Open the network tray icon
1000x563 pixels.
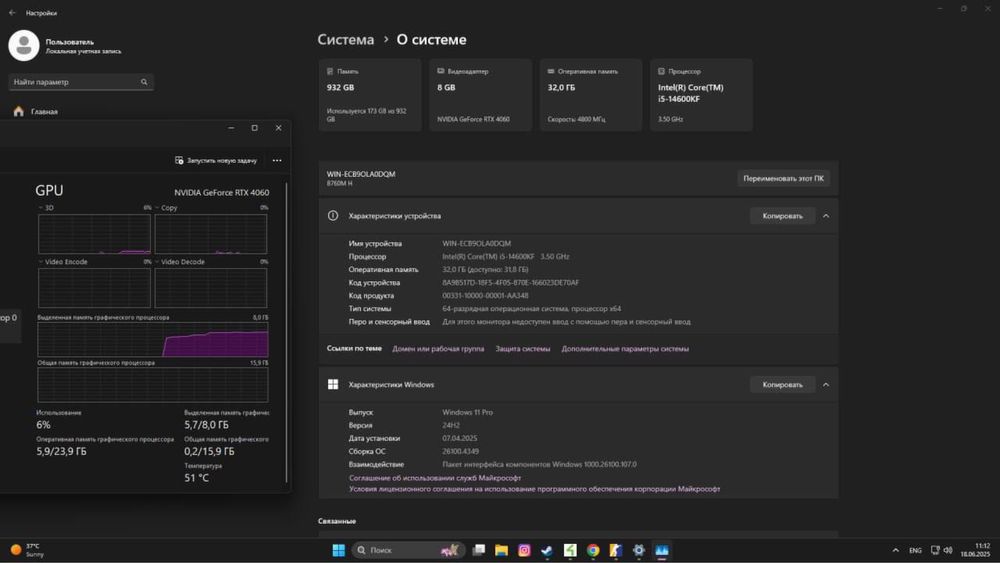tap(935, 550)
